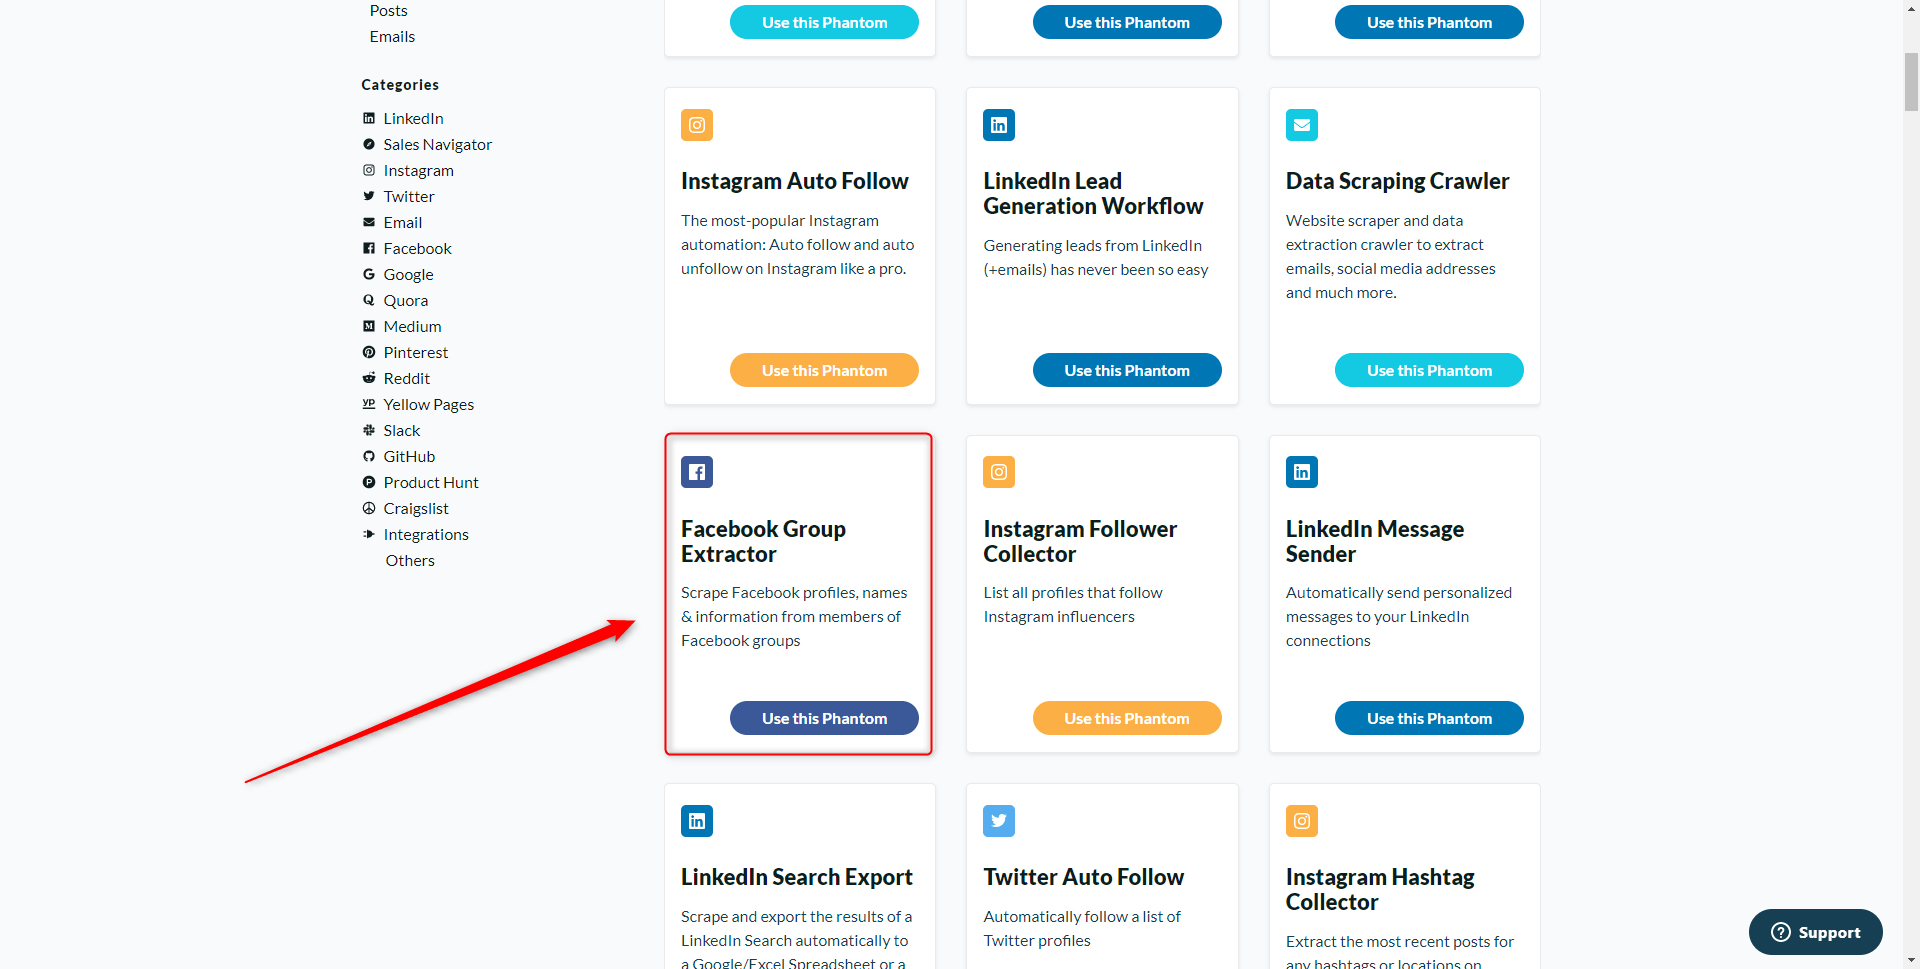The height and width of the screenshot is (969, 1920).
Task: Click Instagram icon on Instagram Auto Follow card
Action: point(697,125)
